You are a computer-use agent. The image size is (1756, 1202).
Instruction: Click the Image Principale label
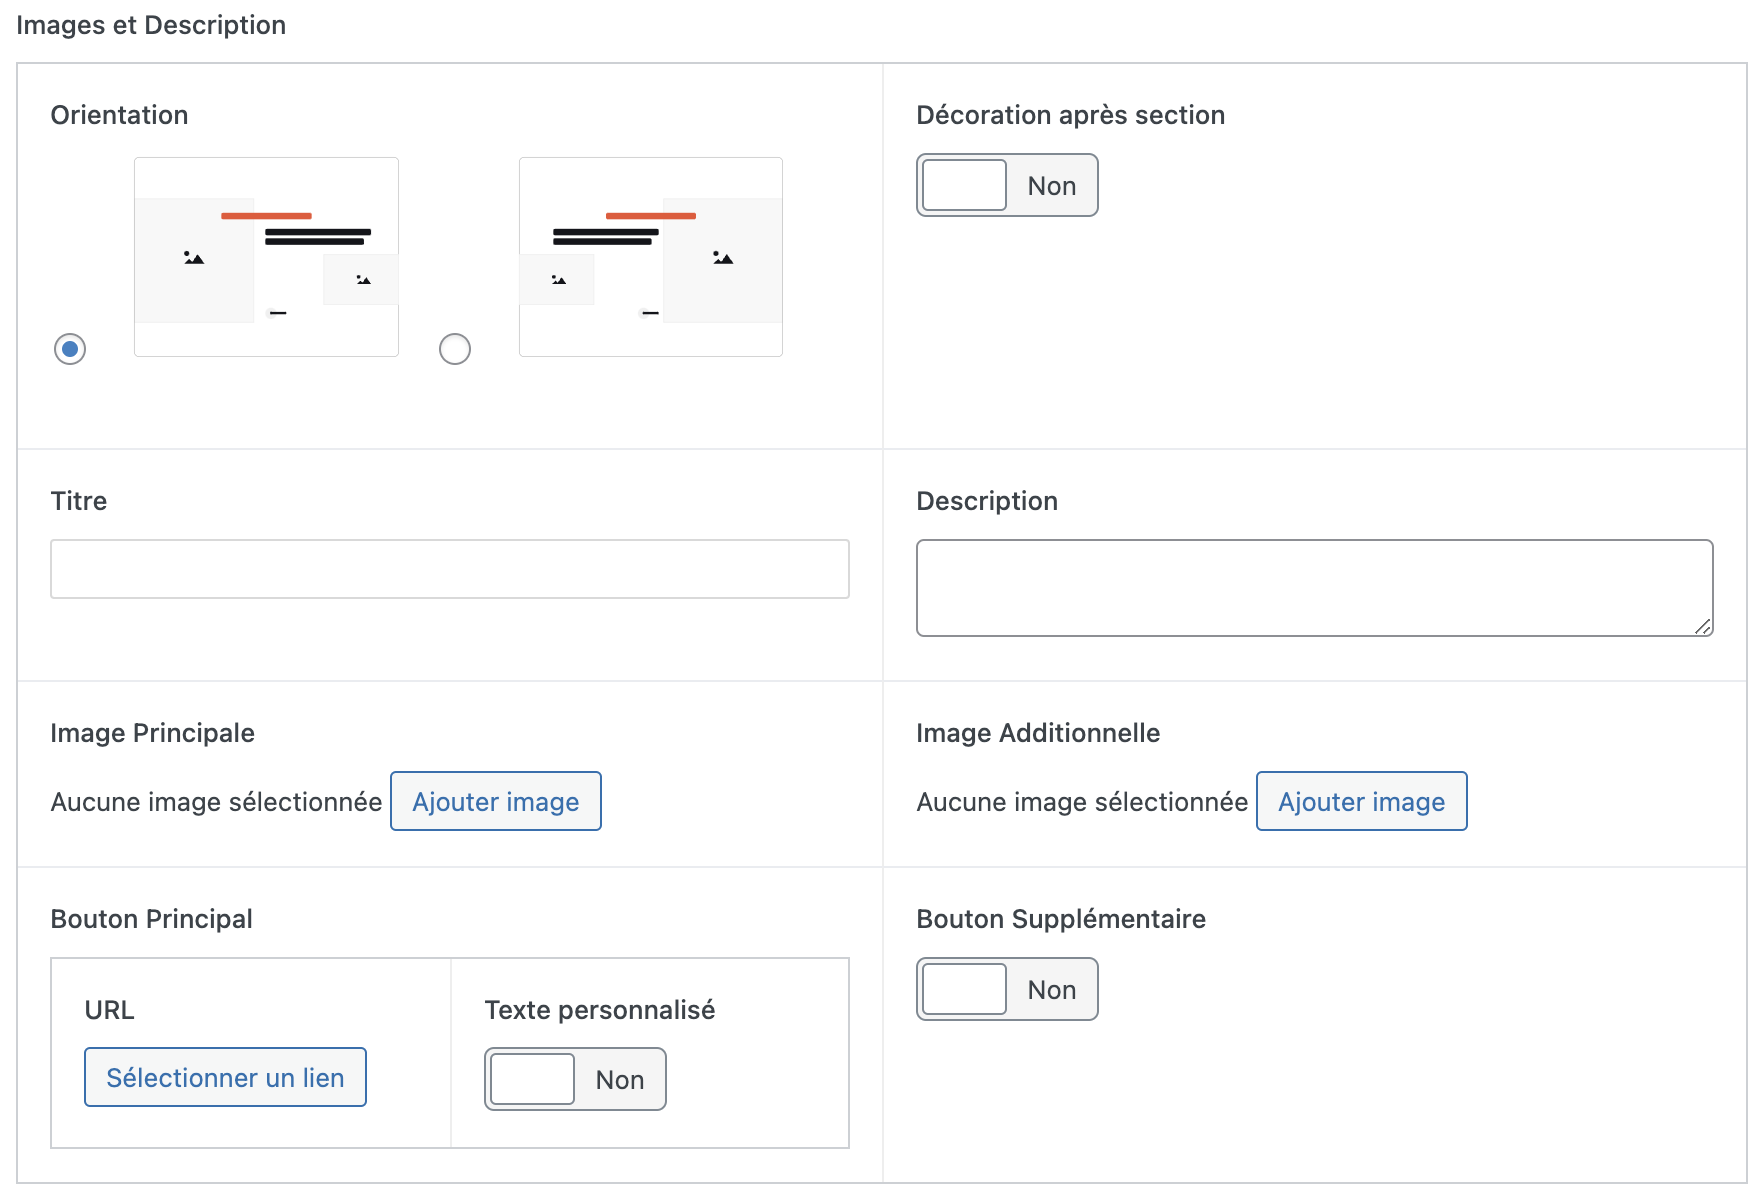152,733
